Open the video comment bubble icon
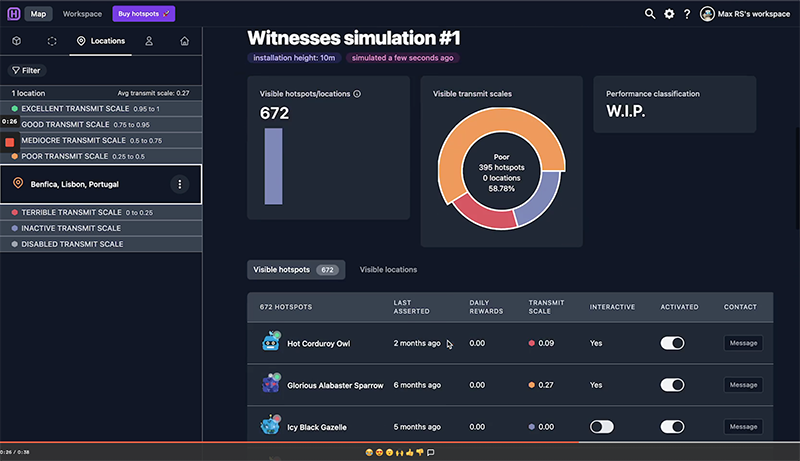 pos(431,452)
